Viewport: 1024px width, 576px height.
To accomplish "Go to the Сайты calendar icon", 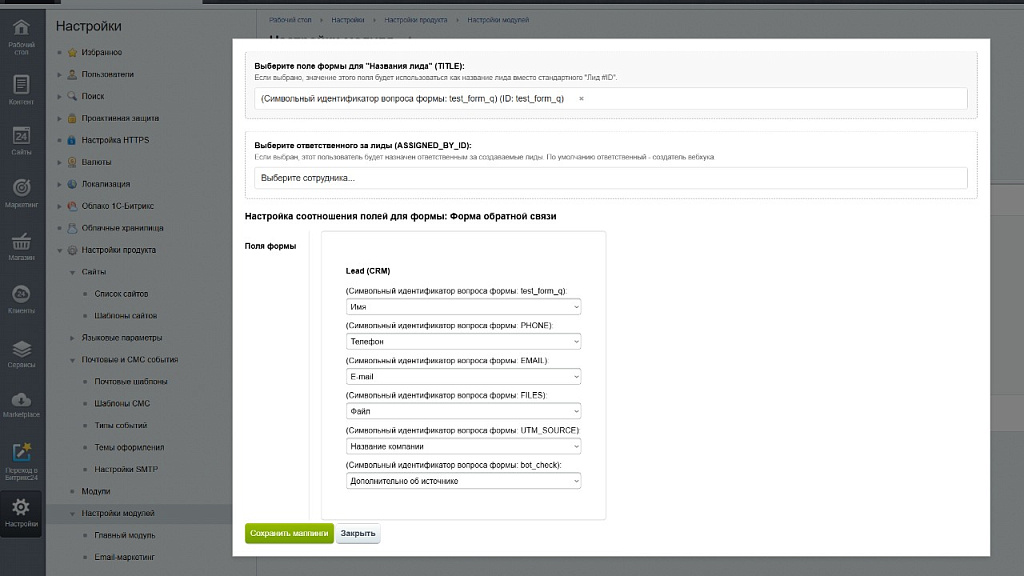I will pyautogui.click(x=21, y=136).
